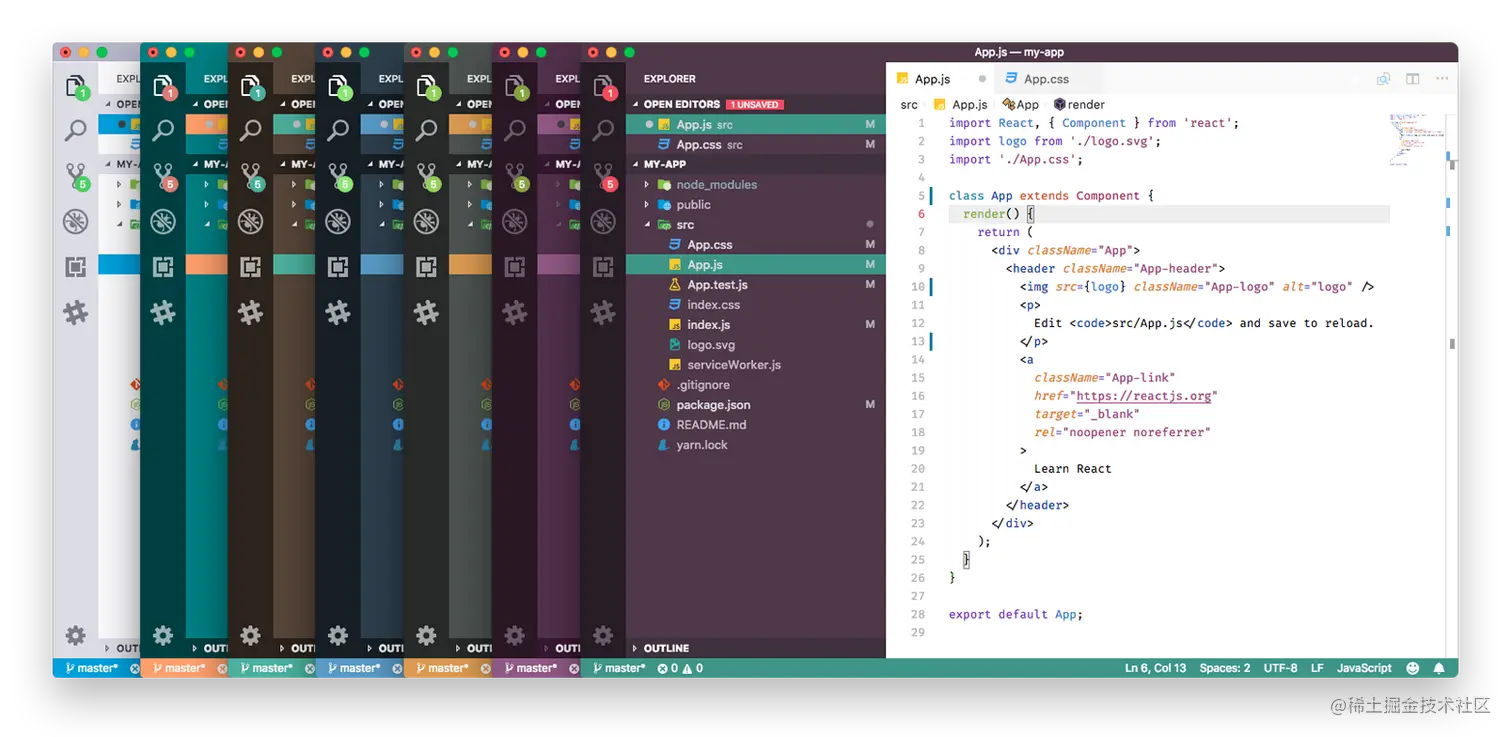Open Debug view in the frontmost window
This screenshot has height=737, width=1512.
point(603,221)
